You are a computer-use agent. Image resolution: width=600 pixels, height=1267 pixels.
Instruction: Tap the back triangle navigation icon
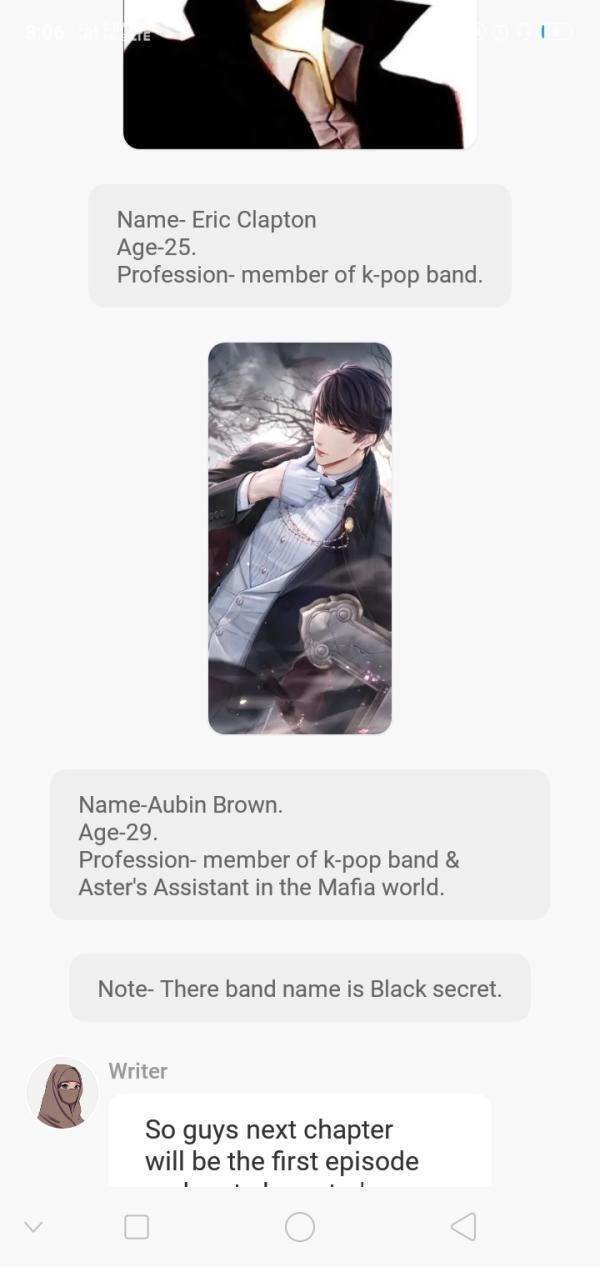(x=463, y=1227)
